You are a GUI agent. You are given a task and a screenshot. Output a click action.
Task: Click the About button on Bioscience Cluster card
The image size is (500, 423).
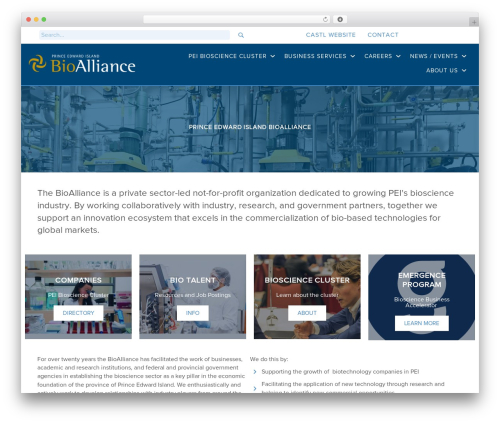[307, 313]
